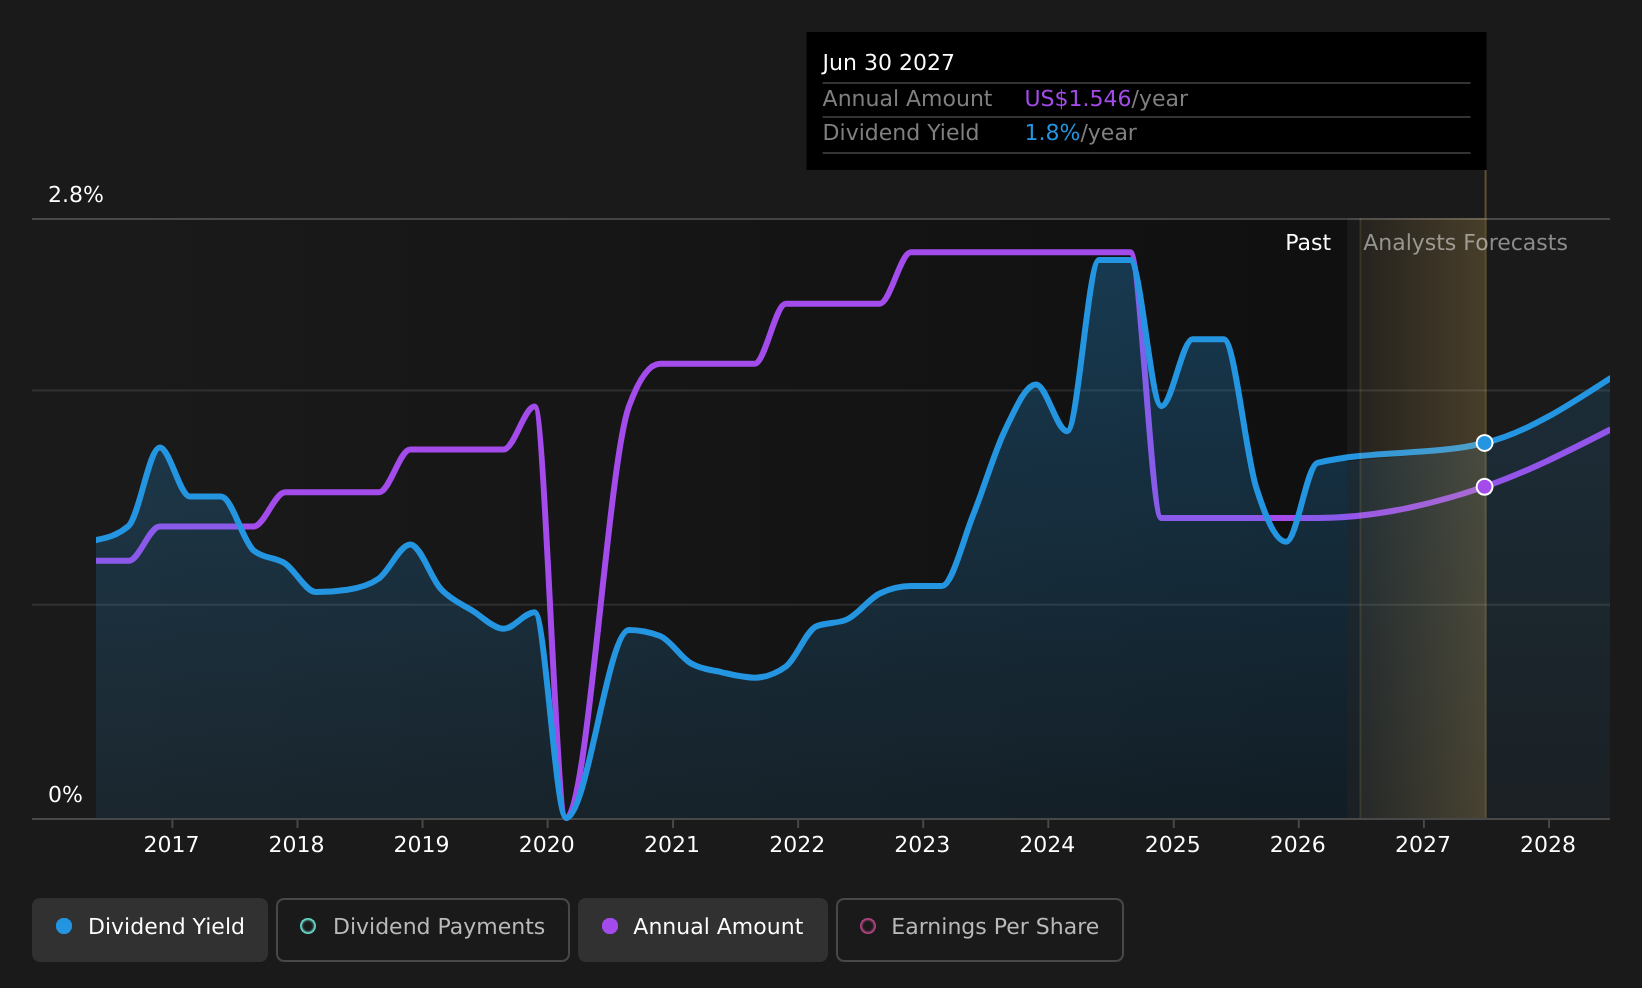Click the US$1.546/year tooltip value
The width and height of the screenshot is (1642, 988).
click(1106, 99)
